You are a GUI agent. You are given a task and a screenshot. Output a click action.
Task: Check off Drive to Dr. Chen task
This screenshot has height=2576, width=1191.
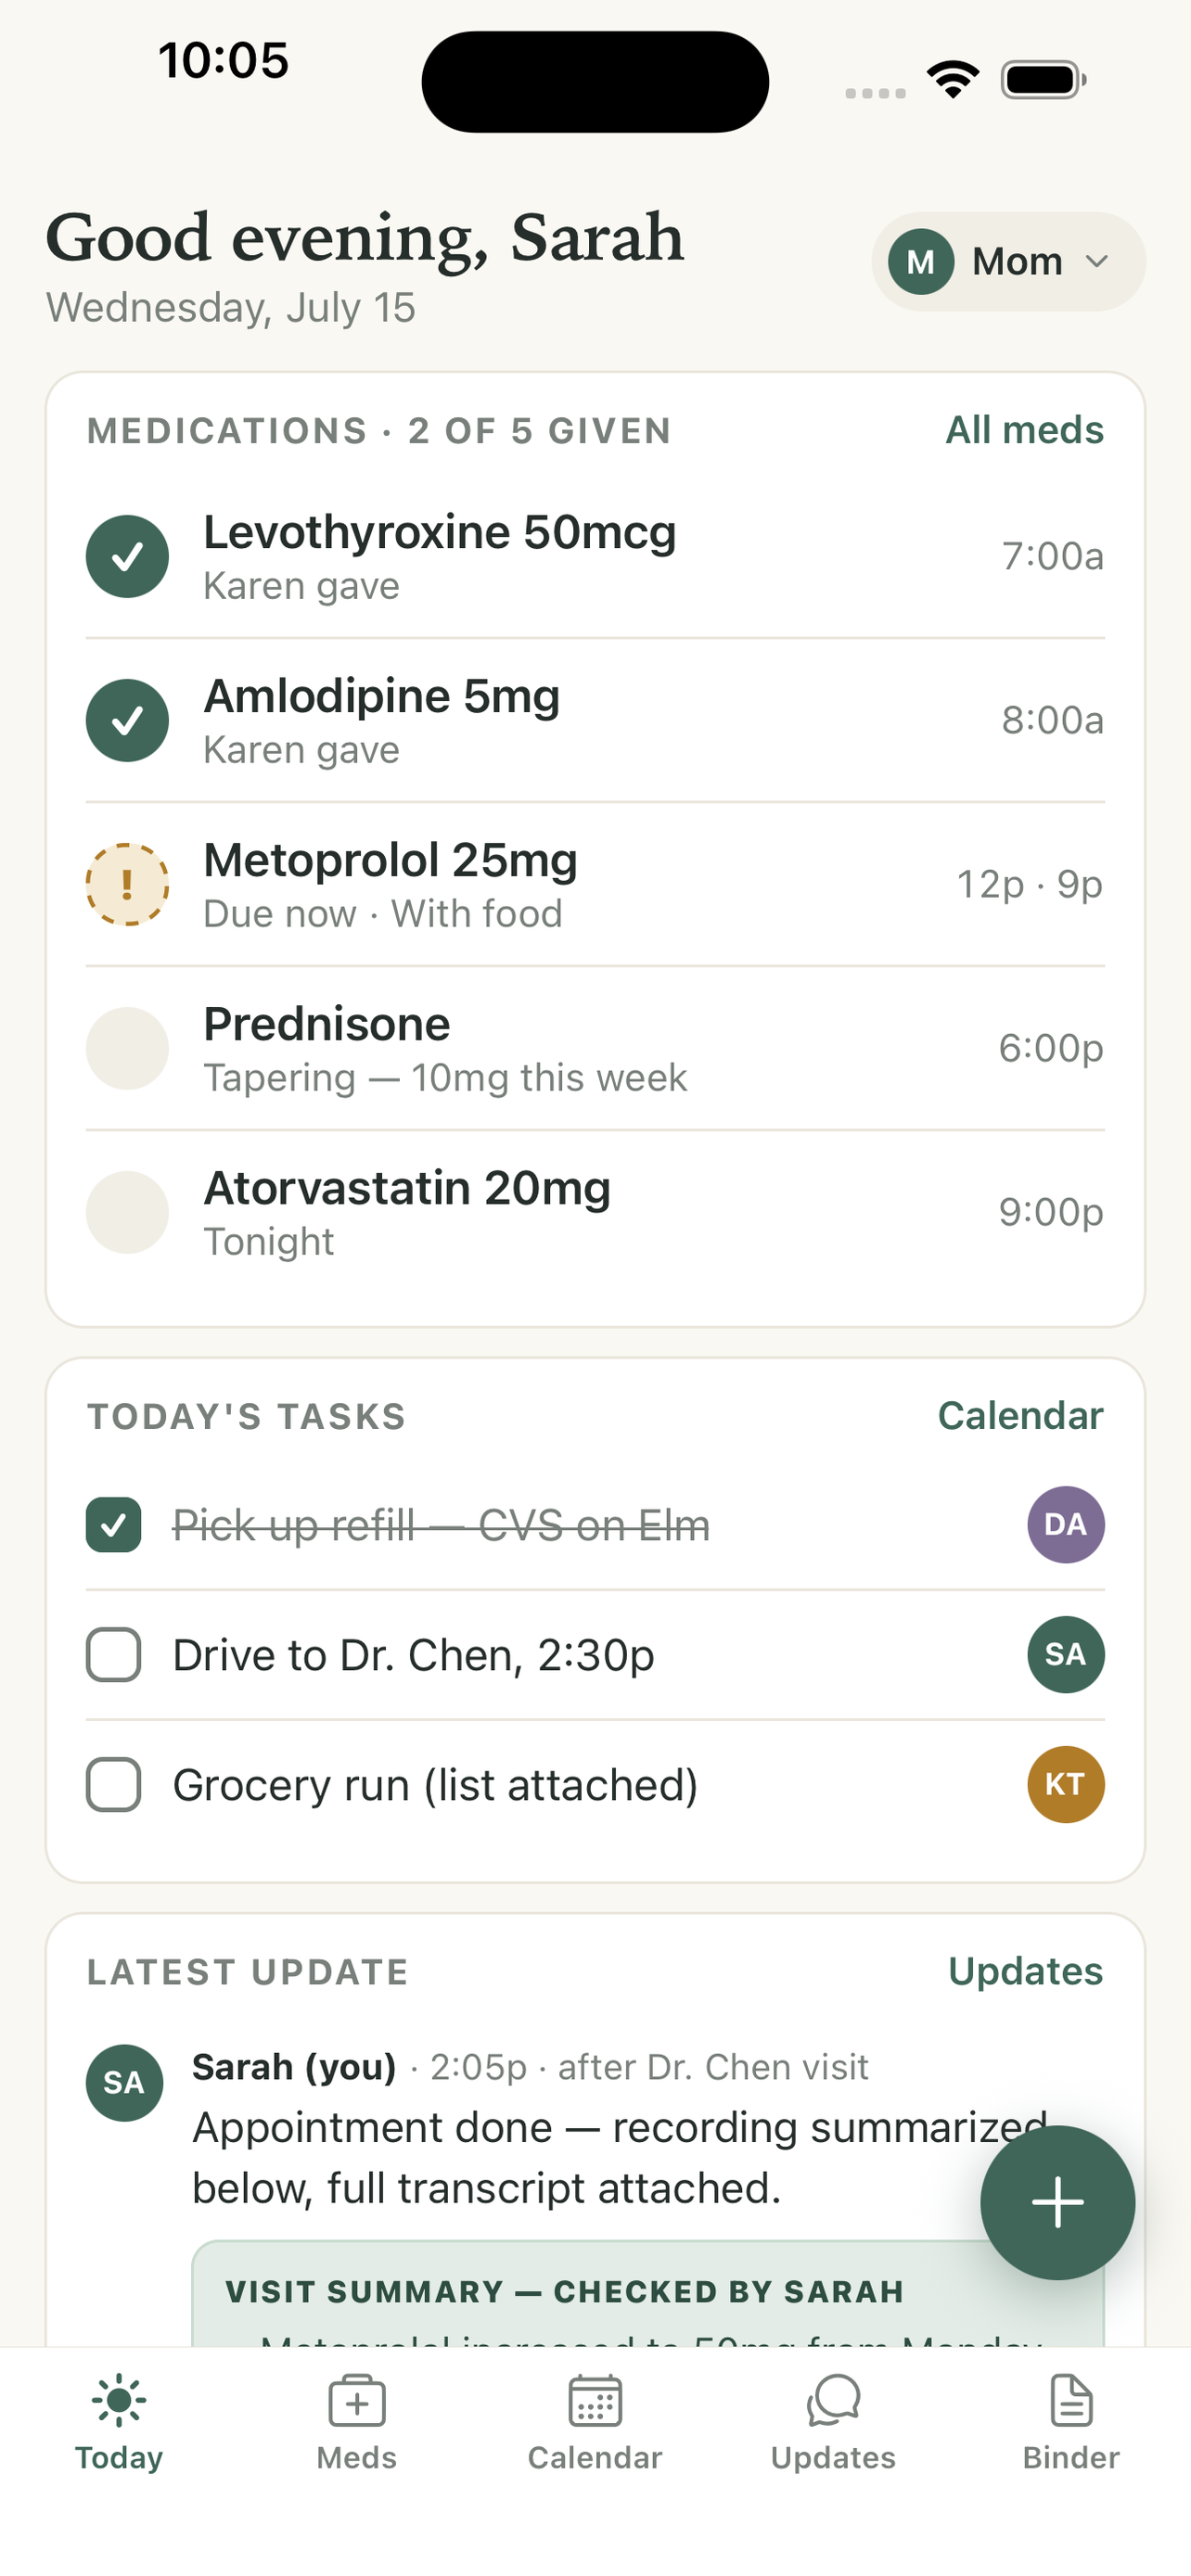pyautogui.click(x=113, y=1654)
